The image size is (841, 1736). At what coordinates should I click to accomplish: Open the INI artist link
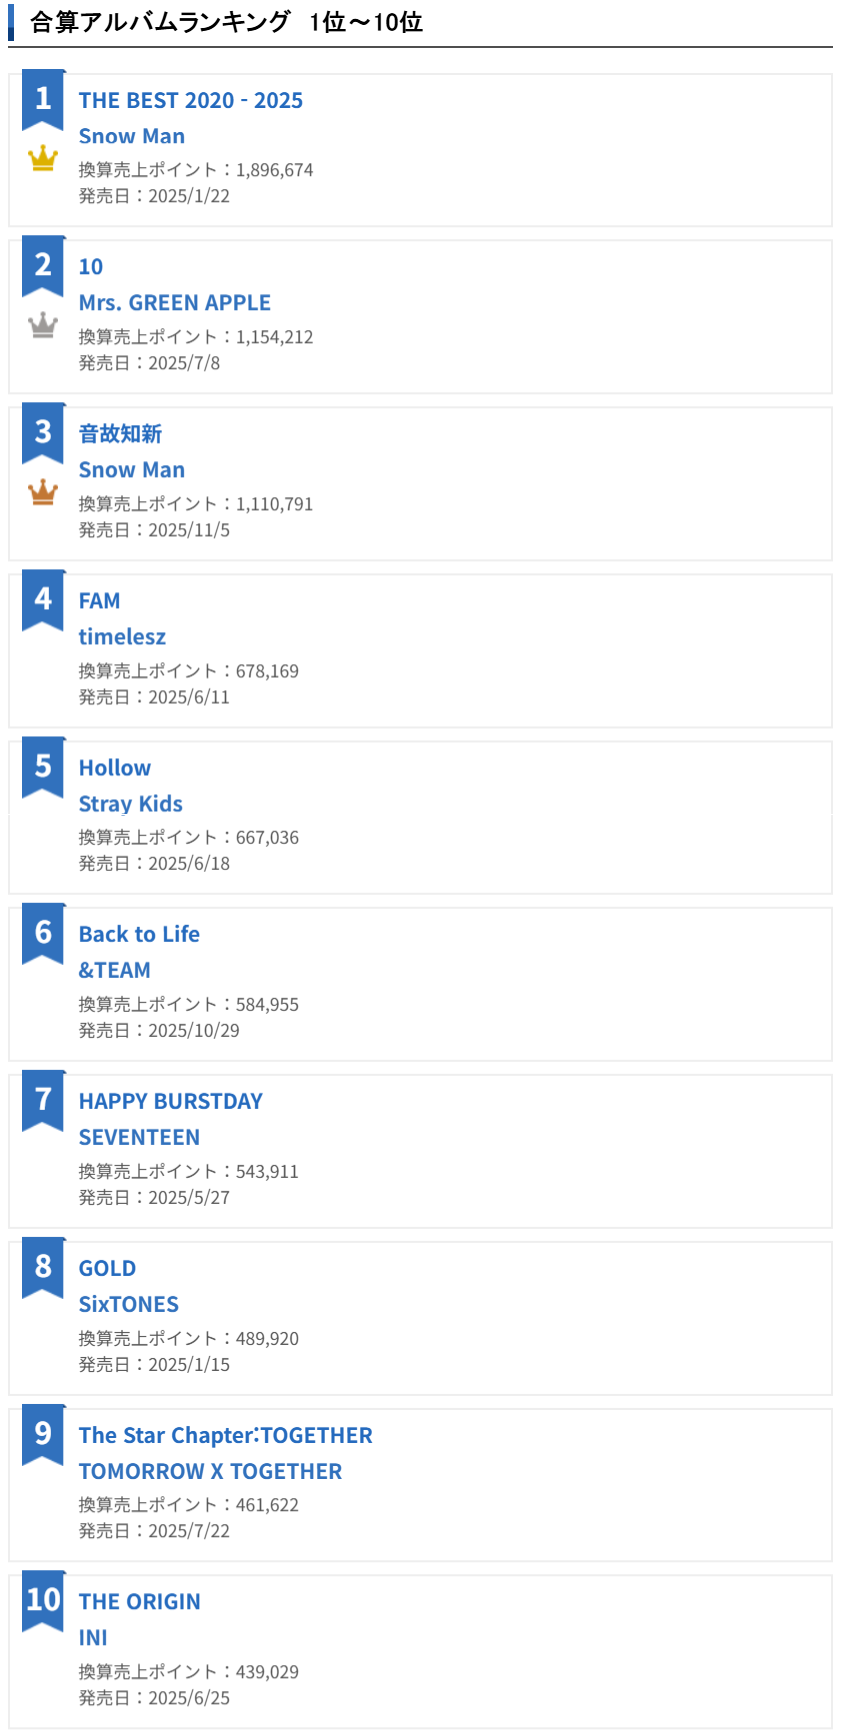tap(93, 1638)
